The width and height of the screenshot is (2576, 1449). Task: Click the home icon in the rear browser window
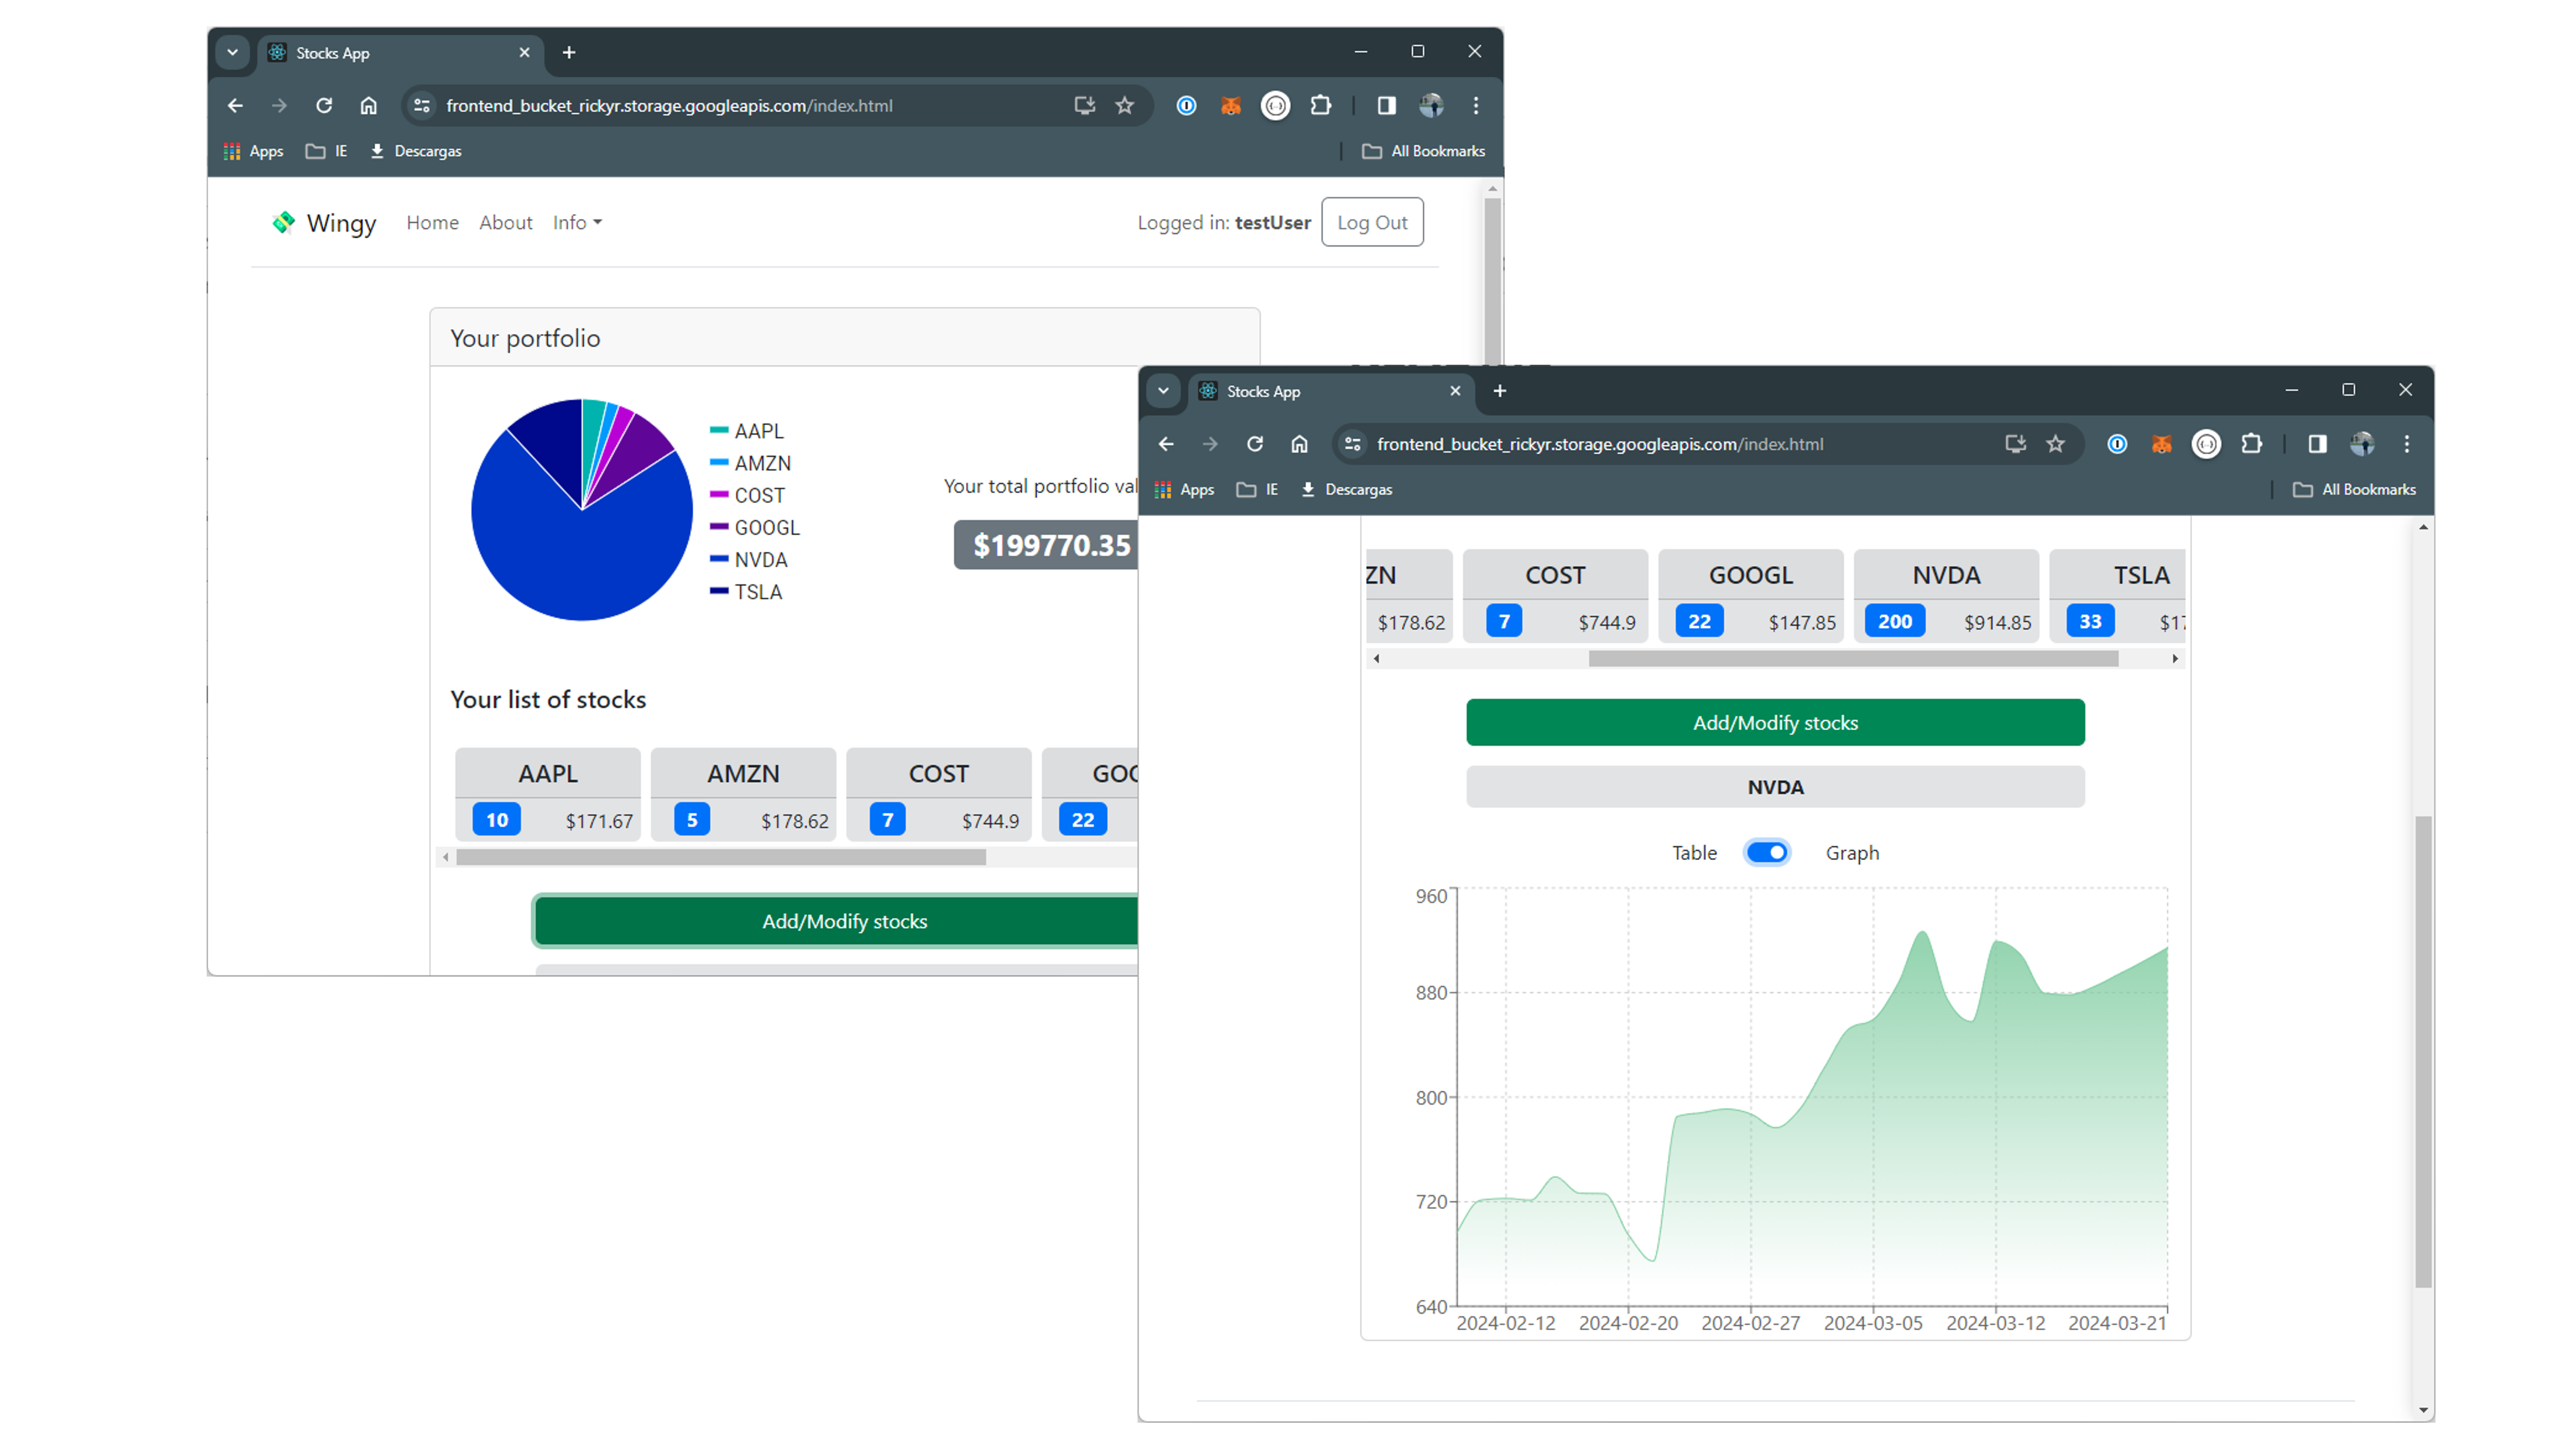pos(369,105)
